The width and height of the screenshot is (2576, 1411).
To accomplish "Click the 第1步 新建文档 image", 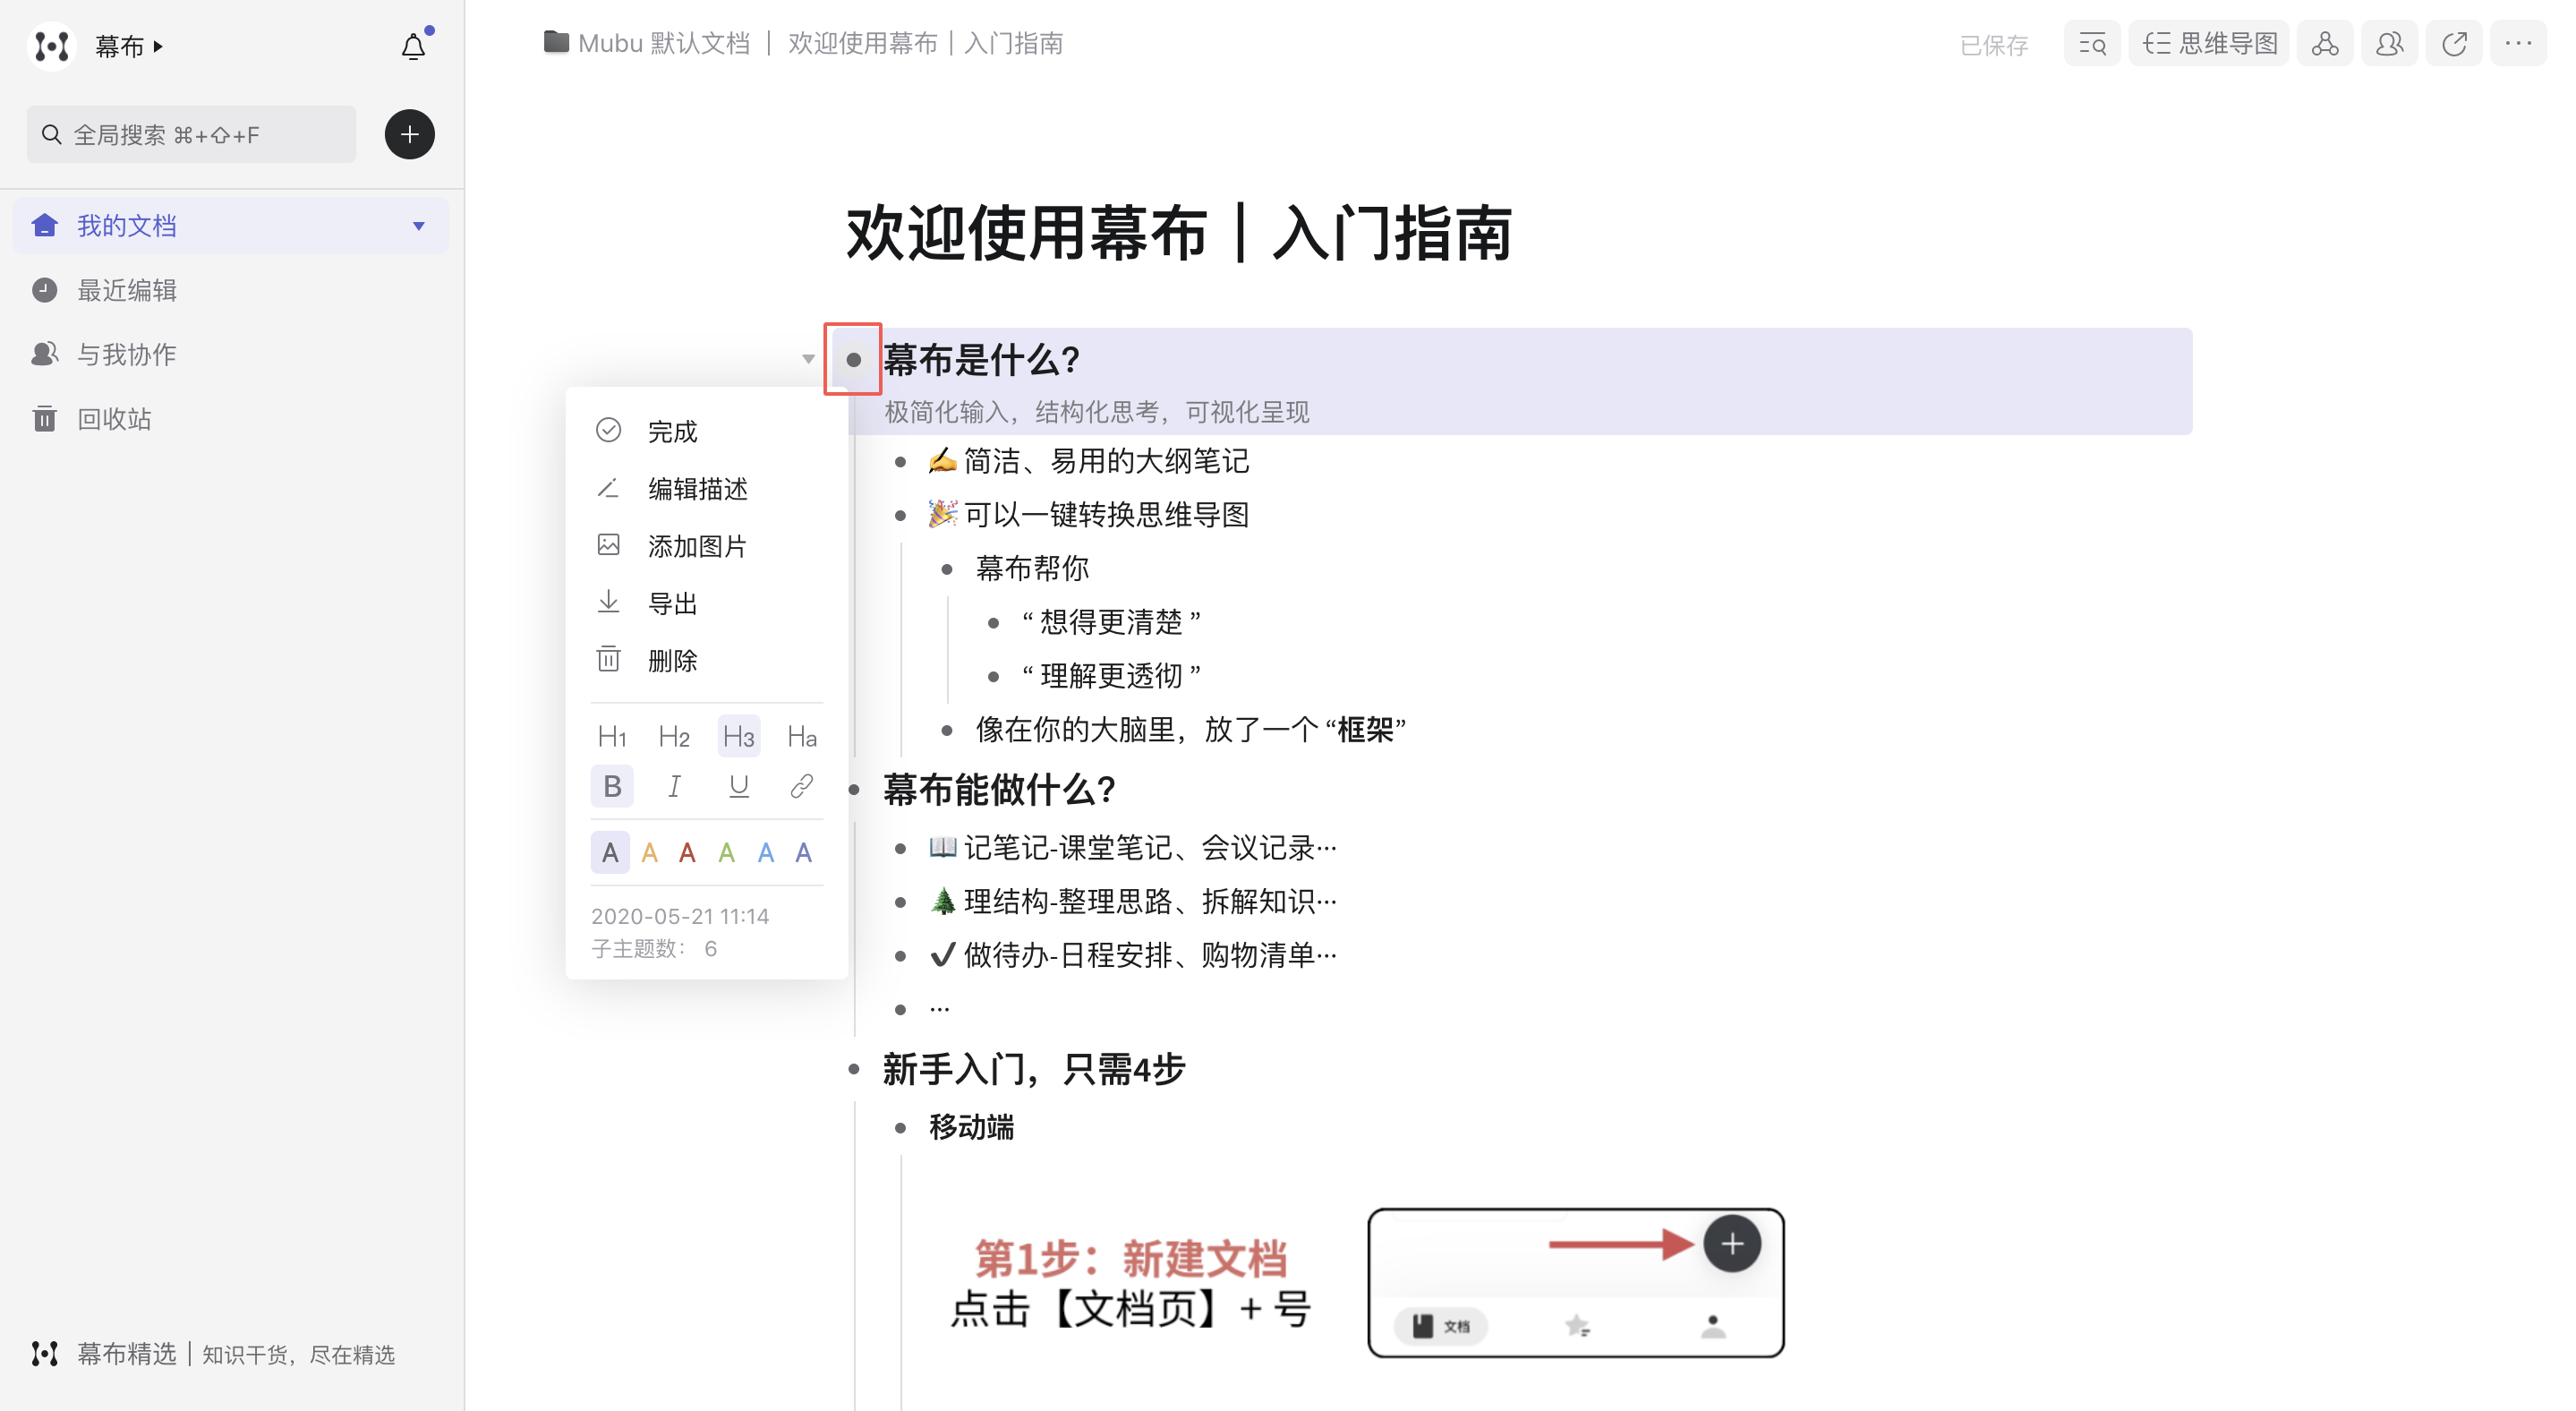I will [1367, 1283].
